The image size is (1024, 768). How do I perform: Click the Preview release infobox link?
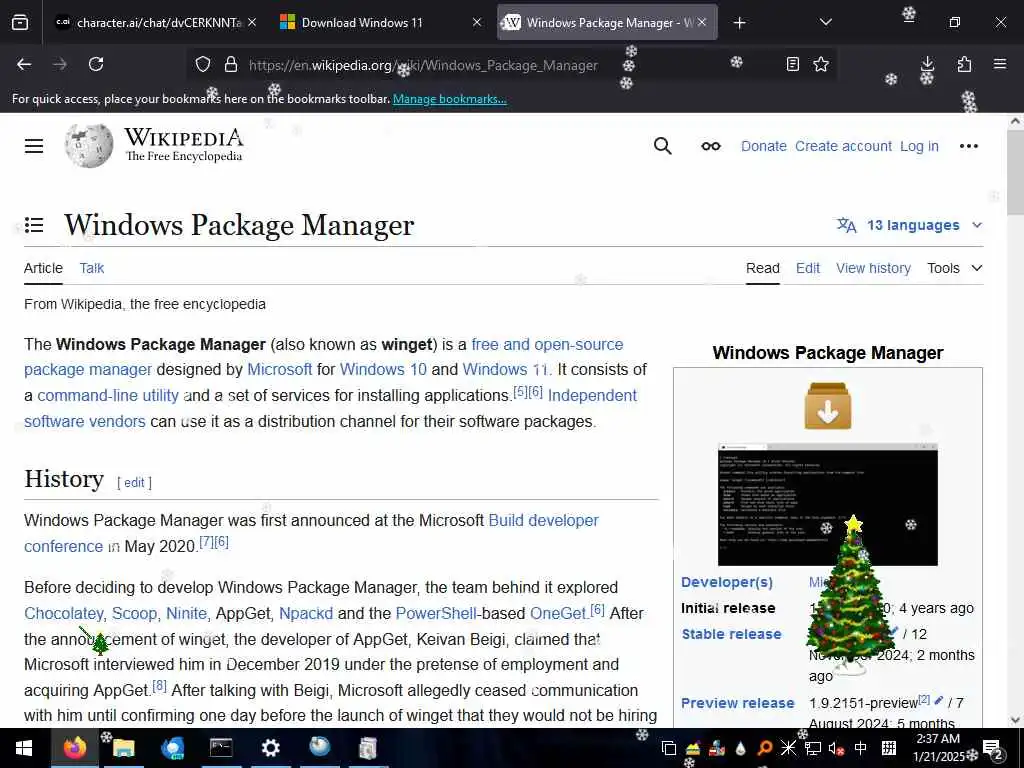coord(738,703)
